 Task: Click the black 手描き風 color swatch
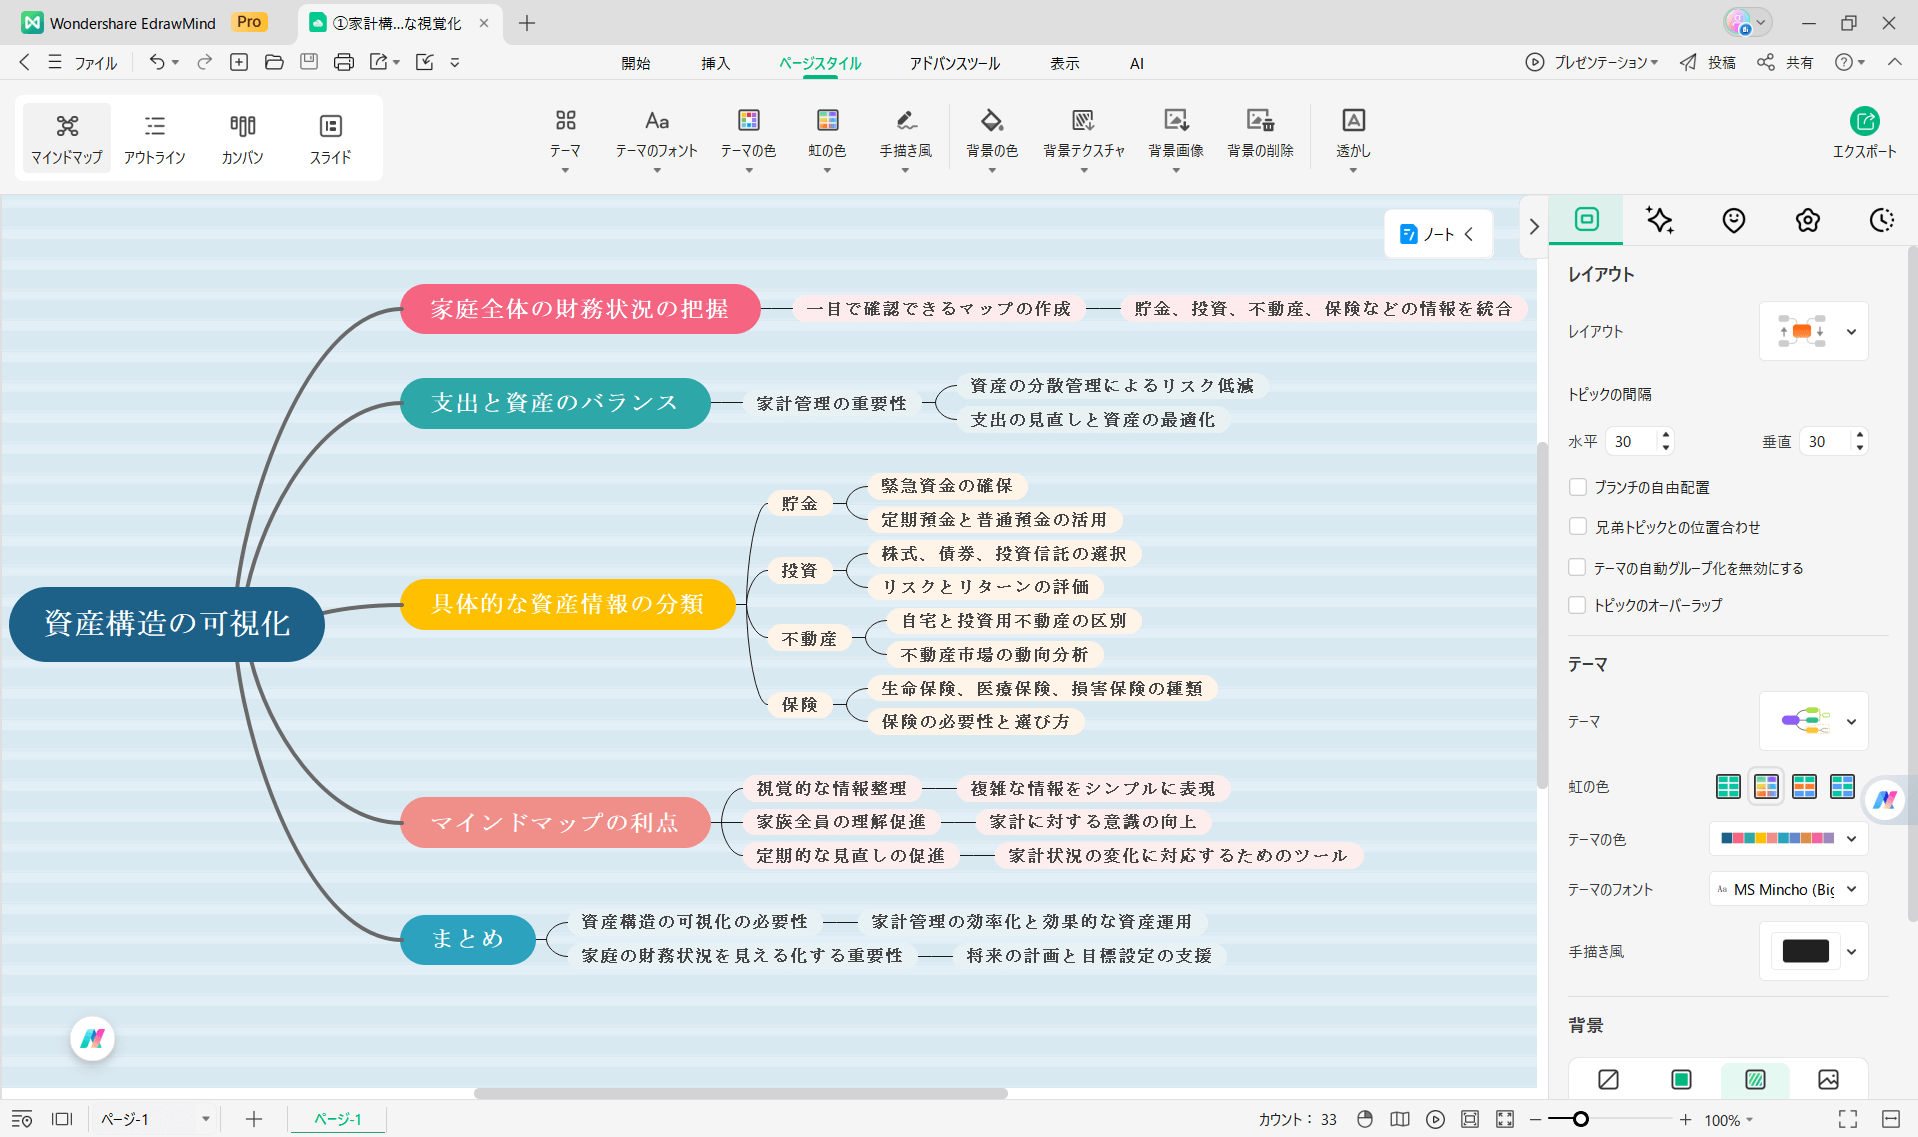click(1805, 951)
